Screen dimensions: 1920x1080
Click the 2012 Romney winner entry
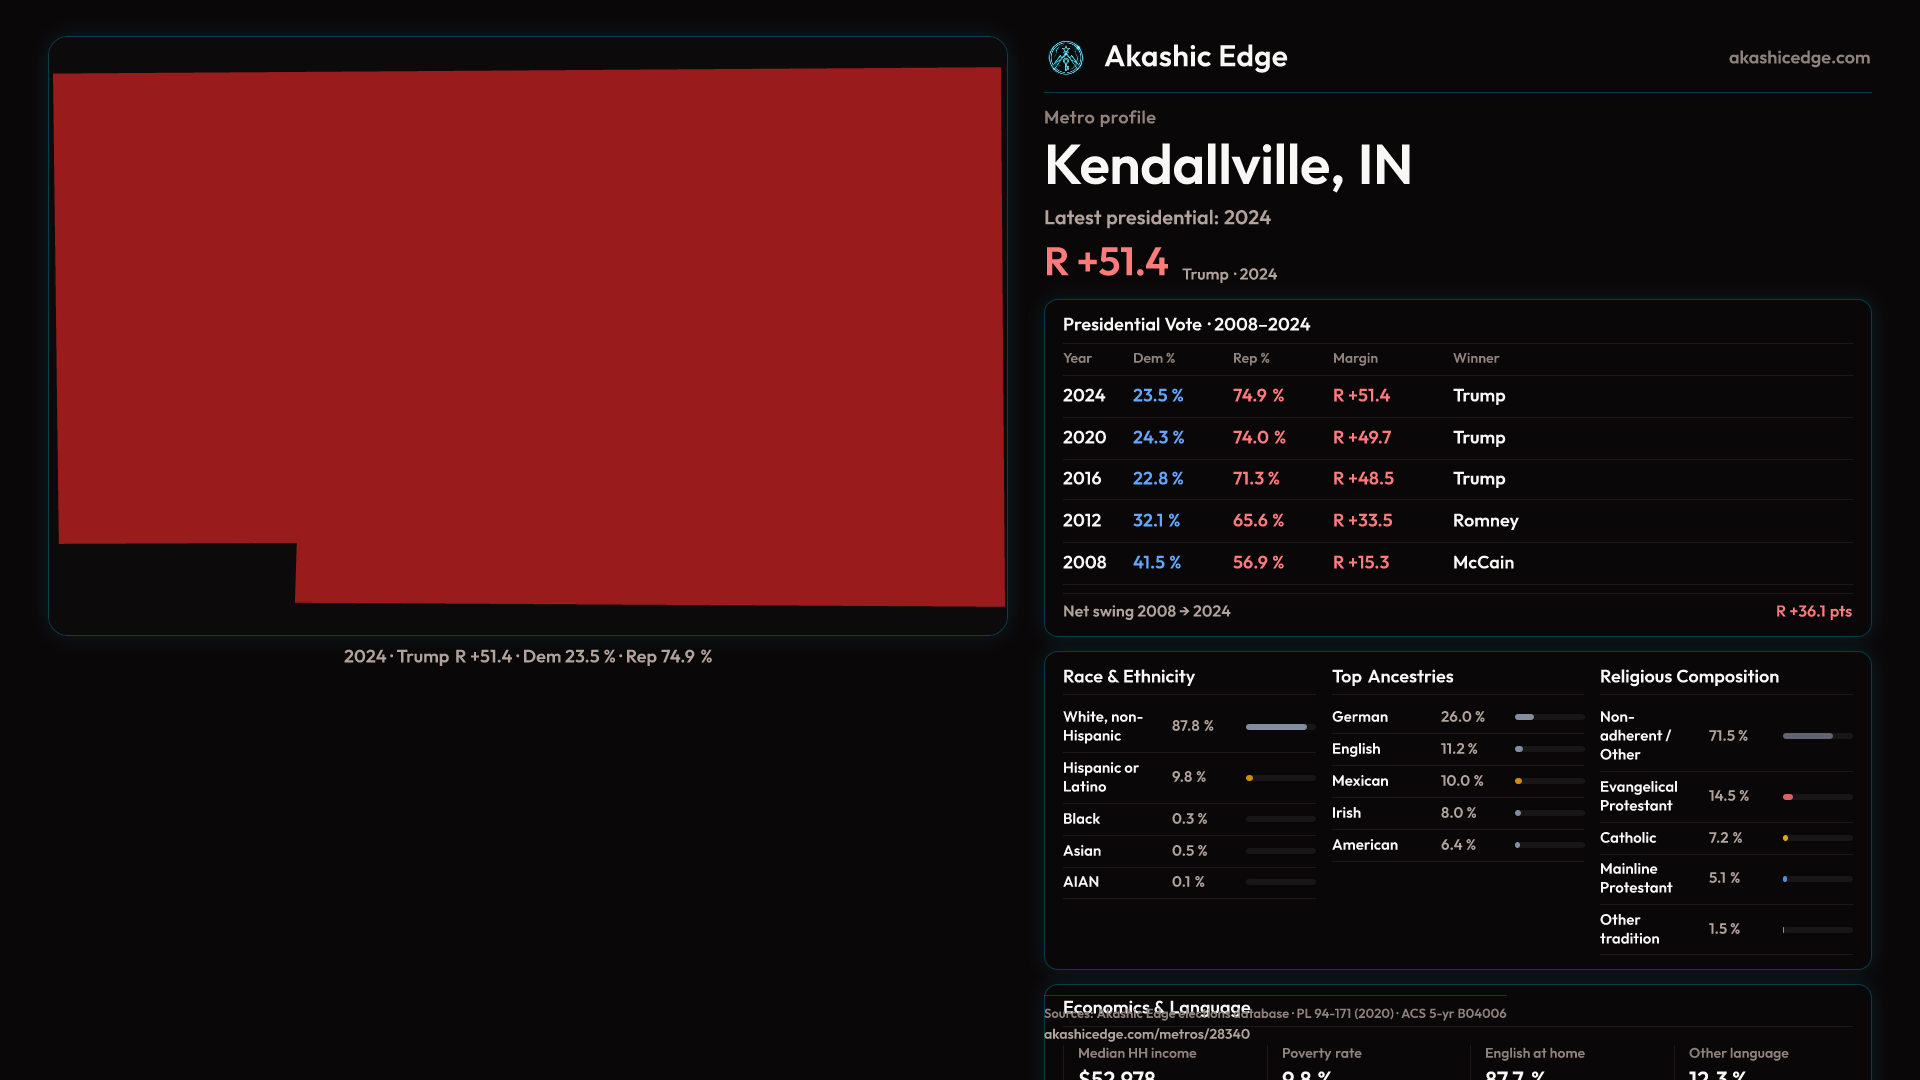coord(1484,521)
